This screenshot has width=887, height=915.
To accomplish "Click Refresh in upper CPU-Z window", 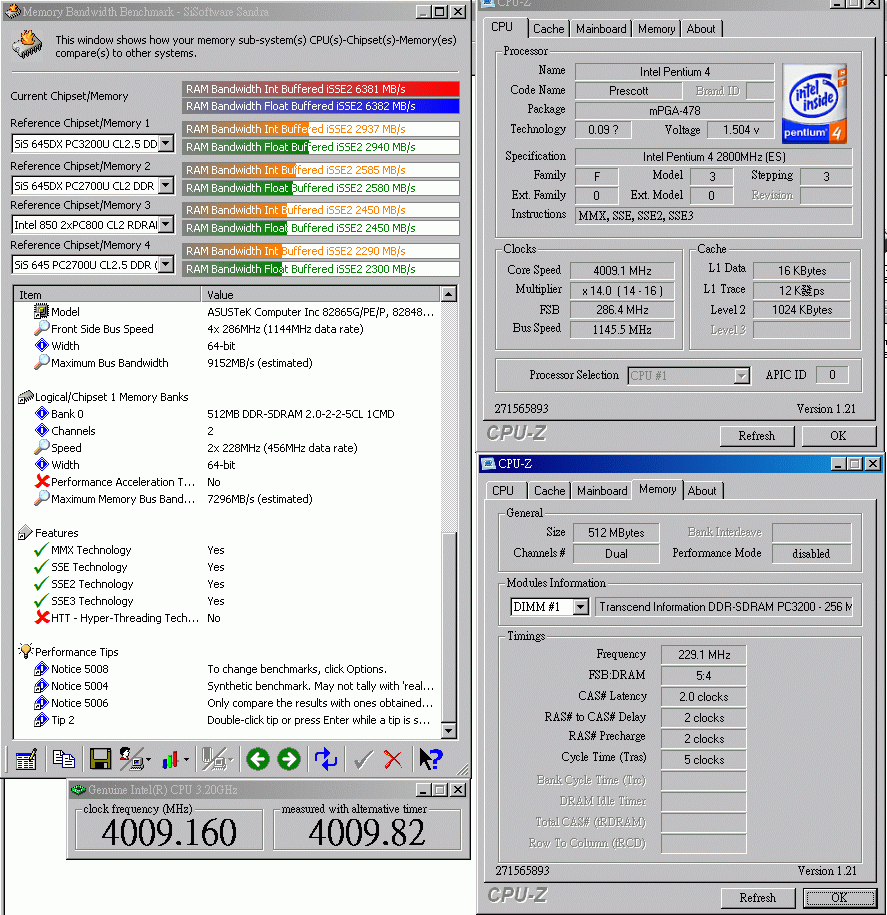I will pyautogui.click(x=757, y=436).
